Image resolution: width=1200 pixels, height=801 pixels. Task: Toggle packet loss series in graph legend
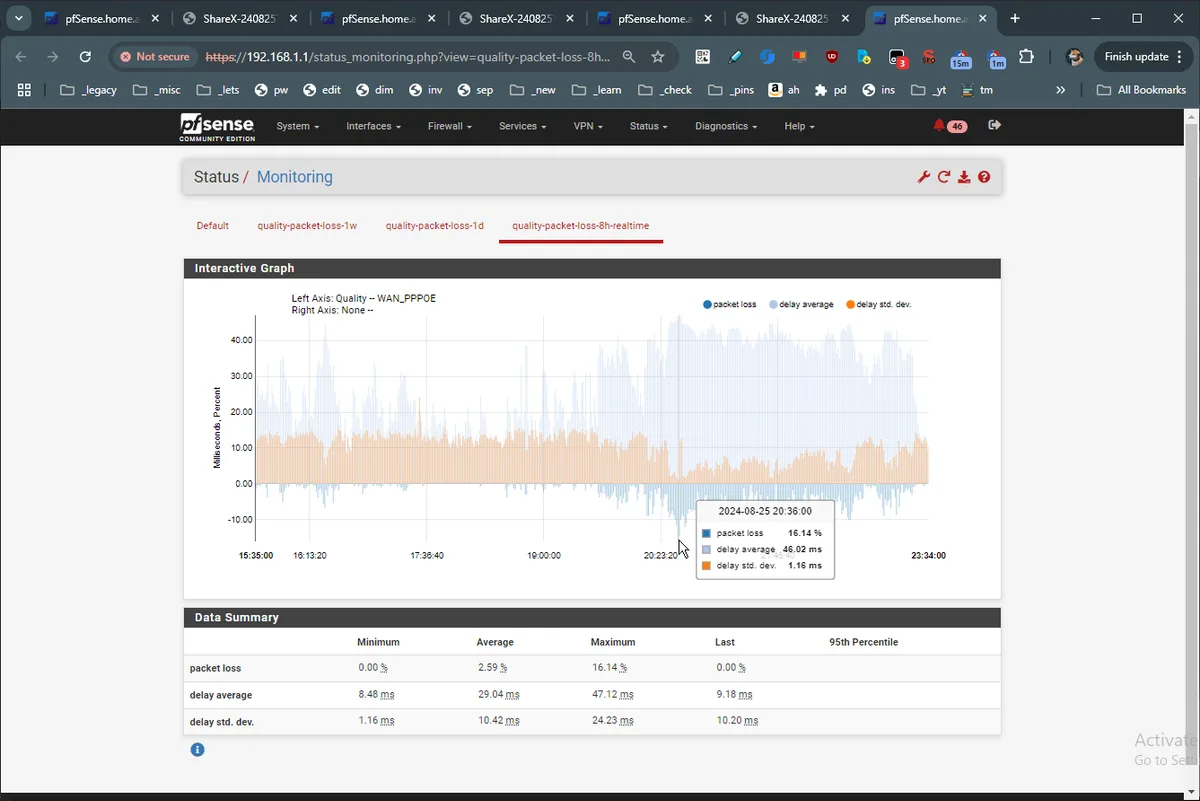coord(730,304)
